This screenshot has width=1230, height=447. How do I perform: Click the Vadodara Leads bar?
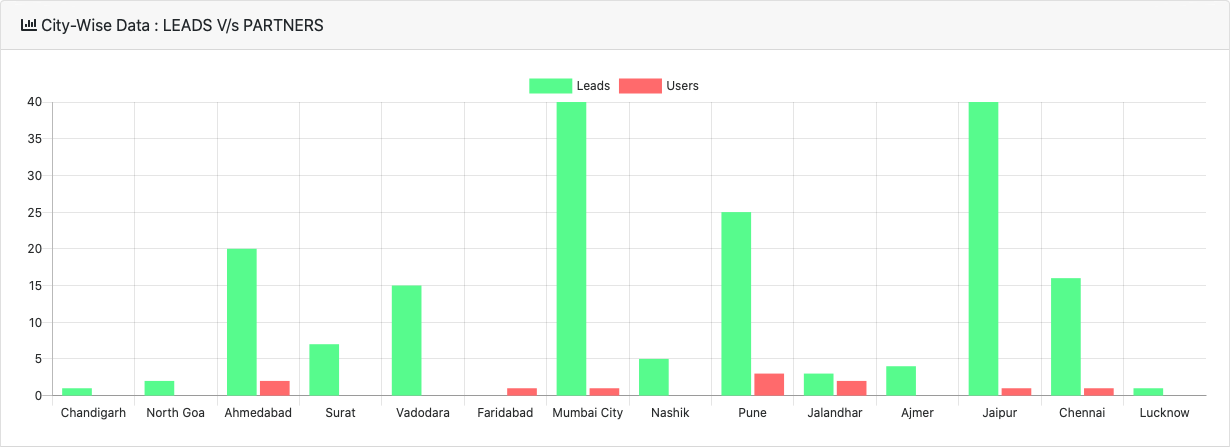407,340
